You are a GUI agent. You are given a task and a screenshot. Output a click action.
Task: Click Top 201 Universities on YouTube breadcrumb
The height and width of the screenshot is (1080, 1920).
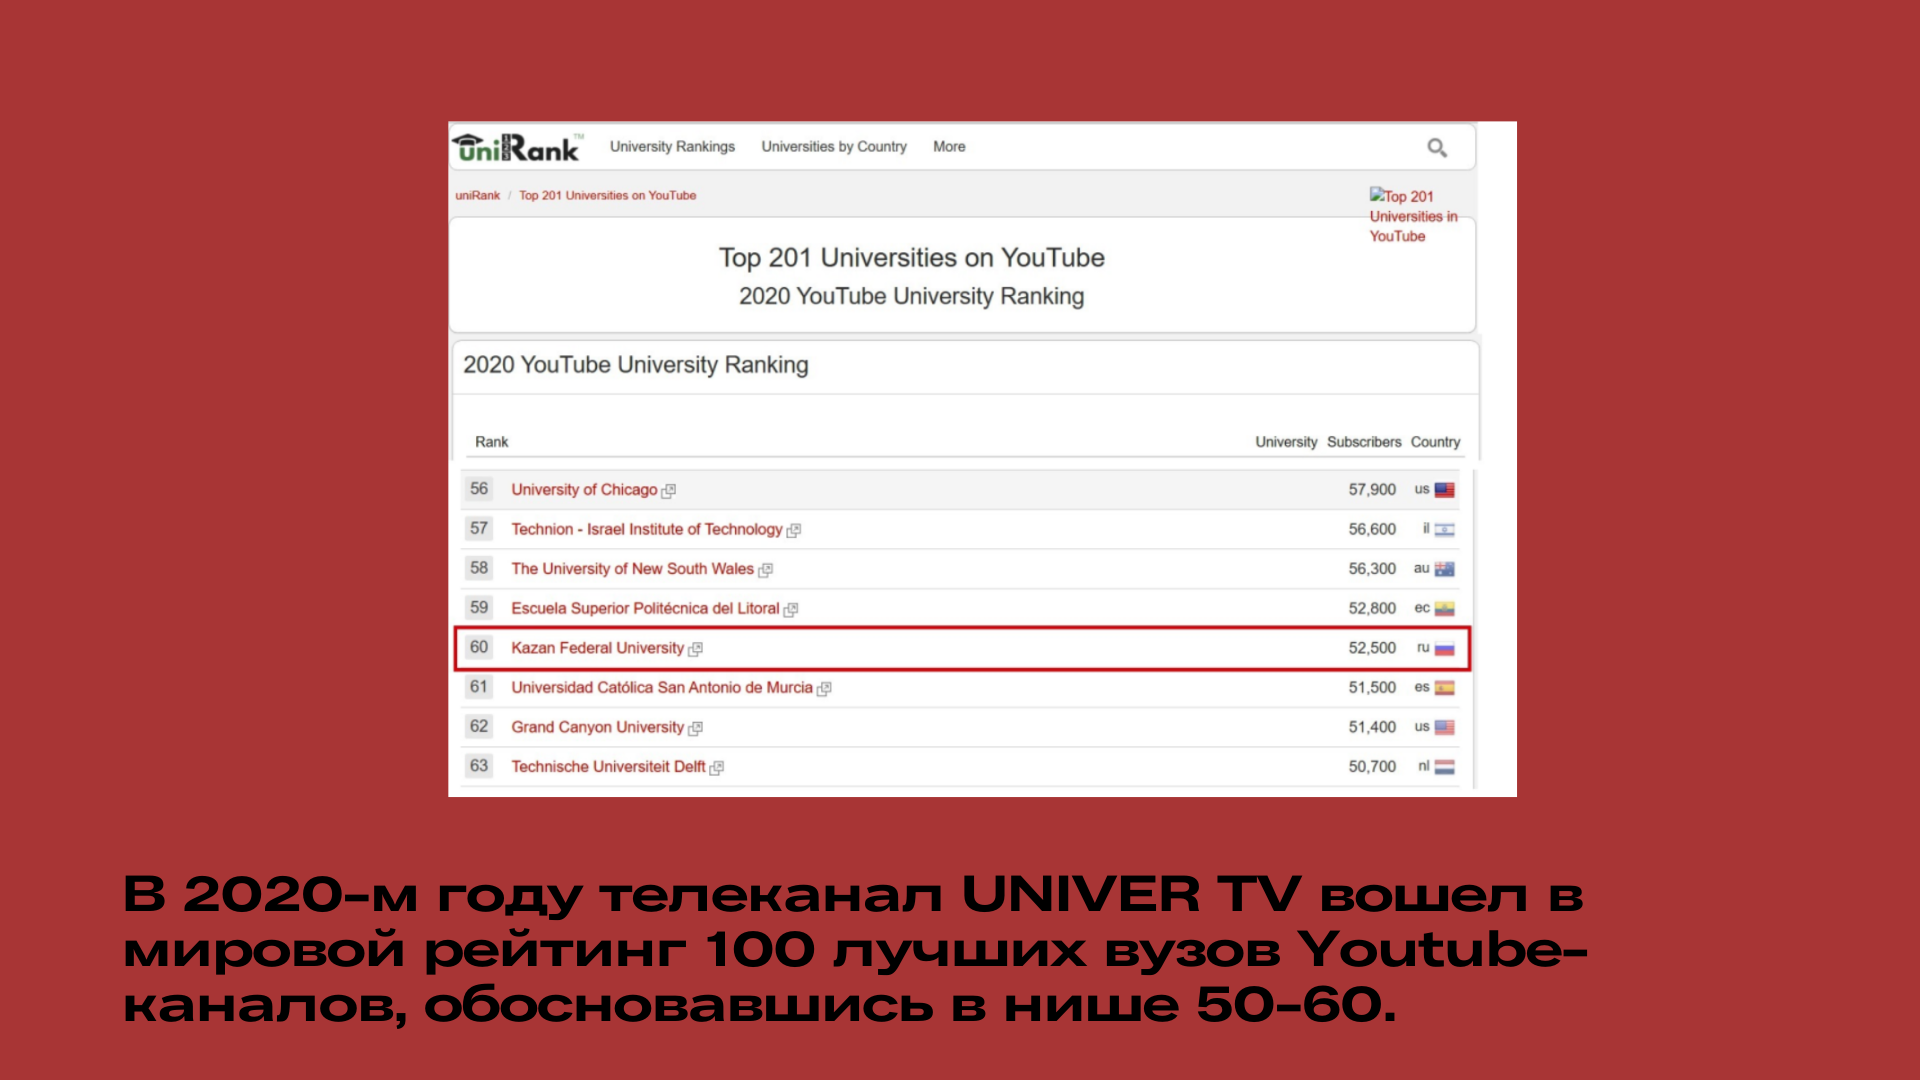click(x=607, y=195)
